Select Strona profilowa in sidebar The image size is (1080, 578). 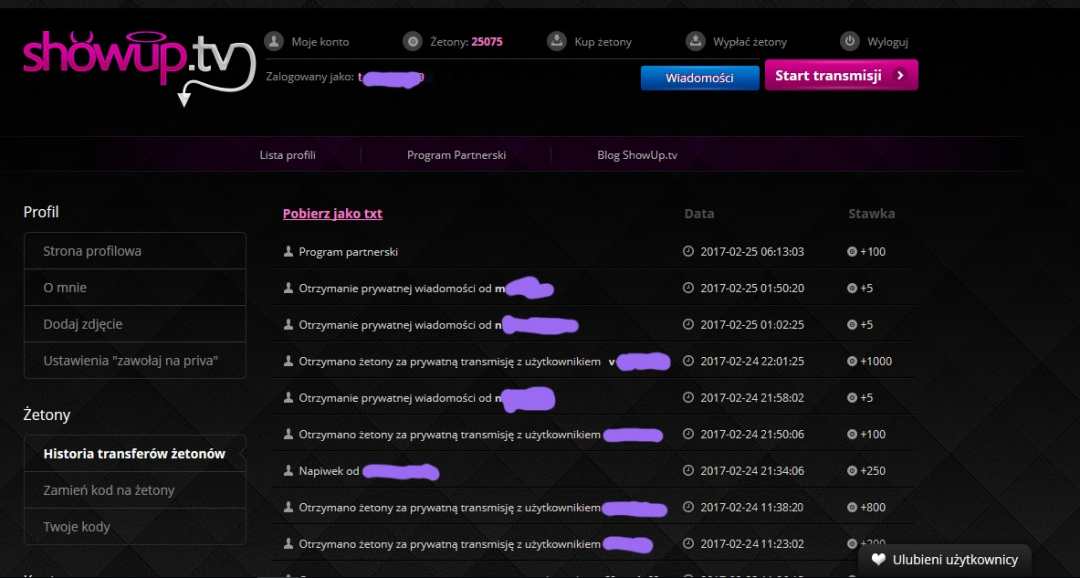pos(92,251)
